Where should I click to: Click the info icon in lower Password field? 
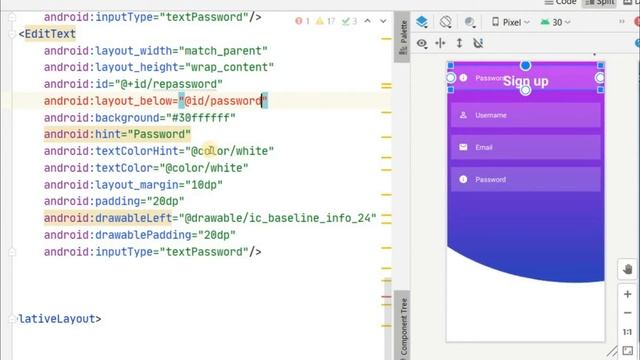(463, 179)
